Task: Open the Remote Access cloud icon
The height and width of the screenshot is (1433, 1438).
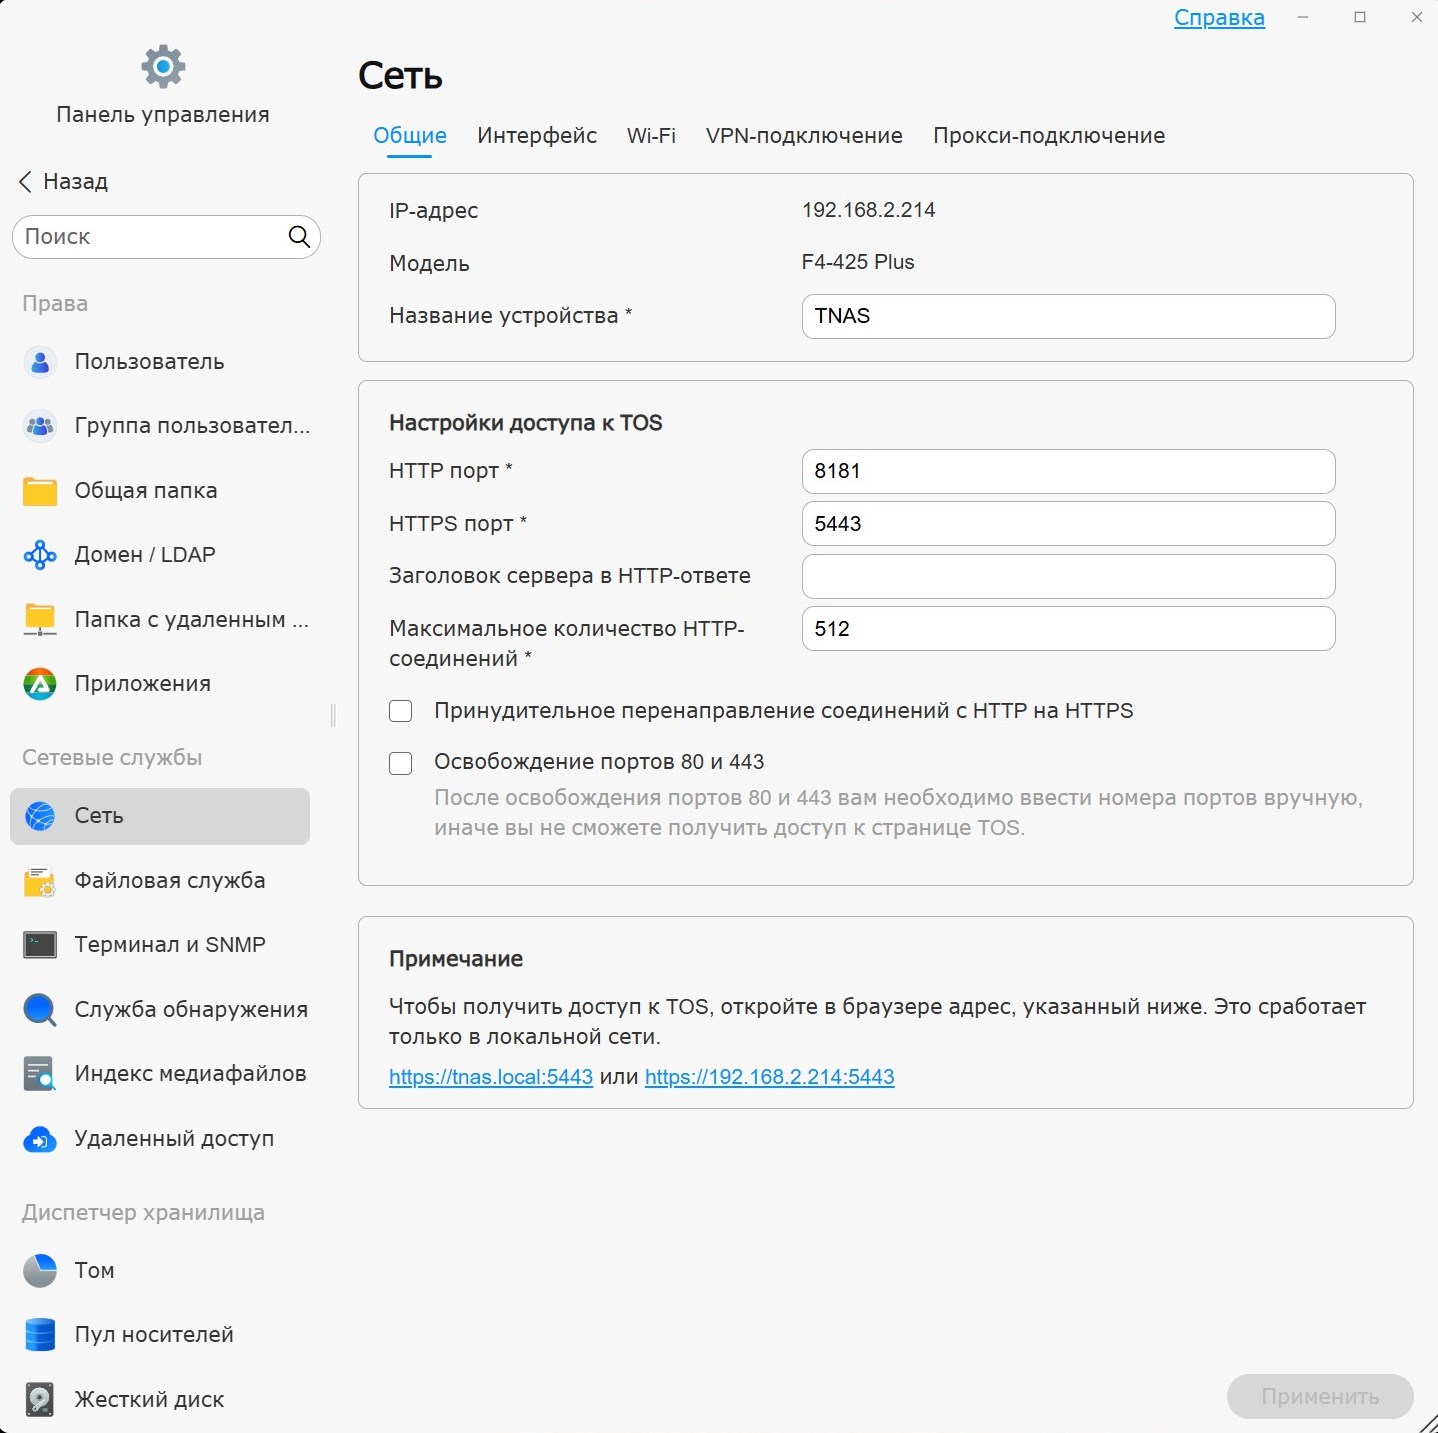Action: pyautogui.click(x=40, y=1139)
